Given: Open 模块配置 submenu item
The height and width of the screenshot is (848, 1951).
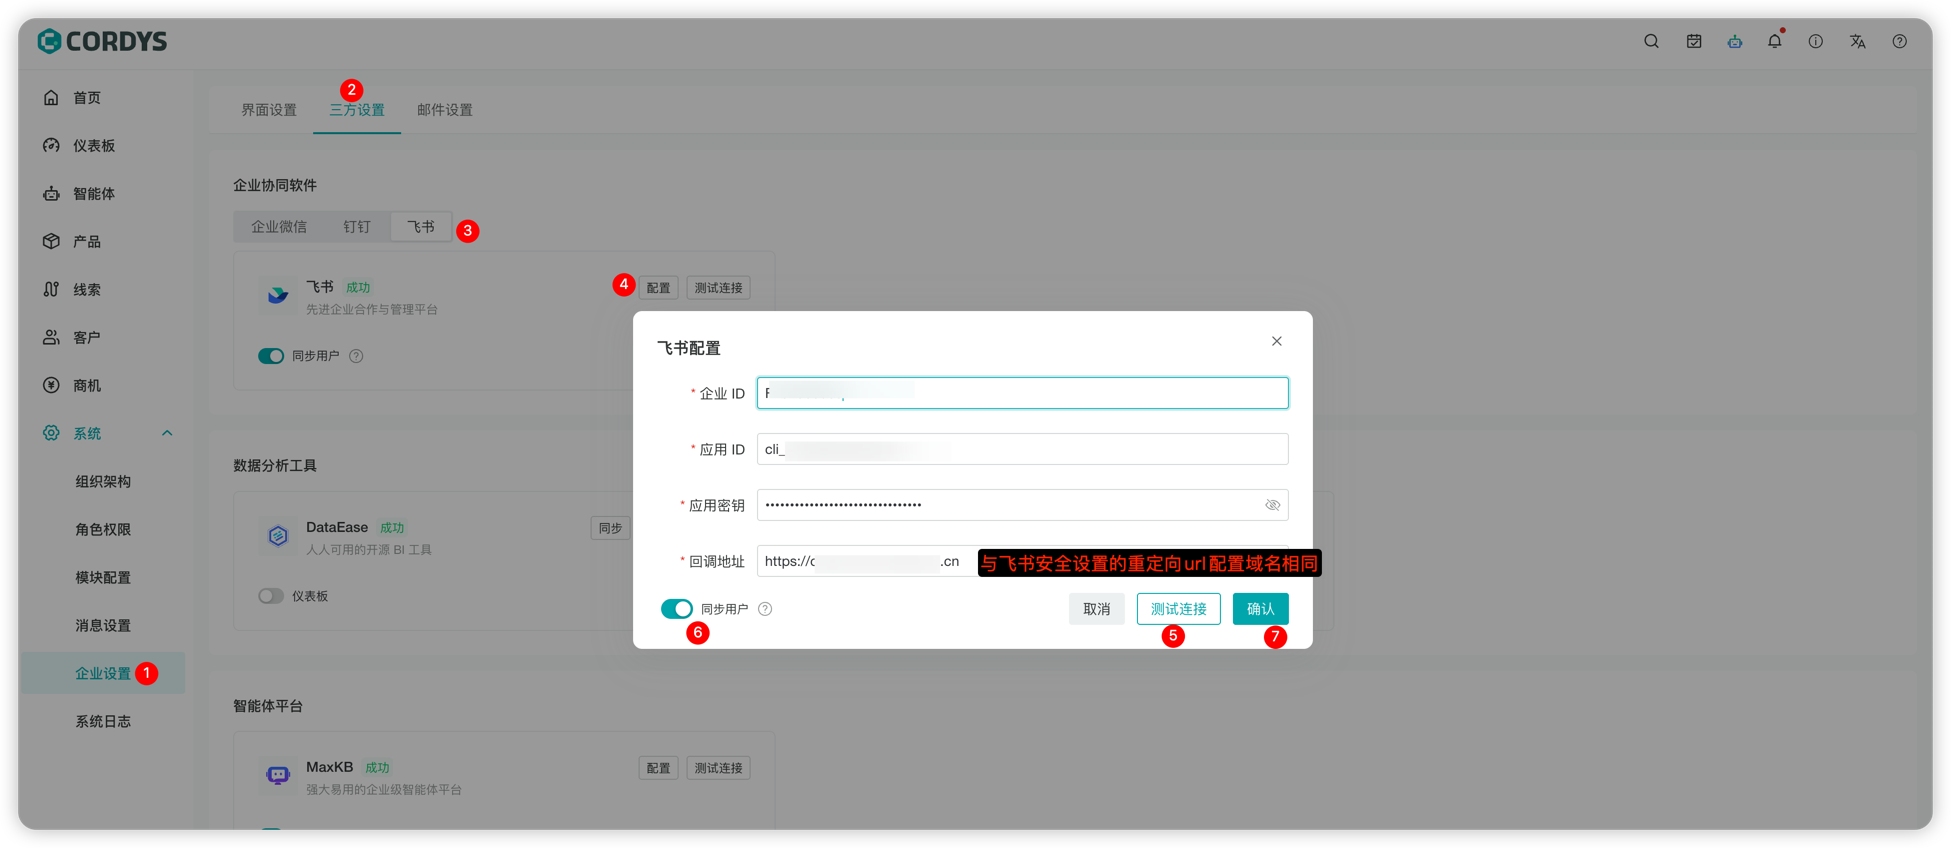Looking at the screenshot, I should pos(103,577).
